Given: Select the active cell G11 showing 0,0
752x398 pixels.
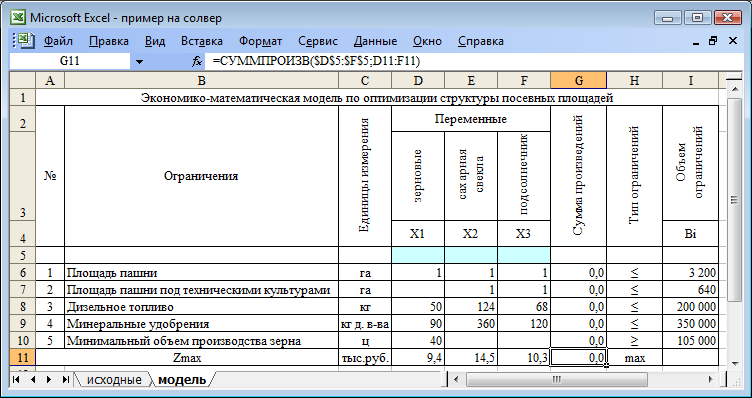Looking at the screenshot, I should point(578,358).
